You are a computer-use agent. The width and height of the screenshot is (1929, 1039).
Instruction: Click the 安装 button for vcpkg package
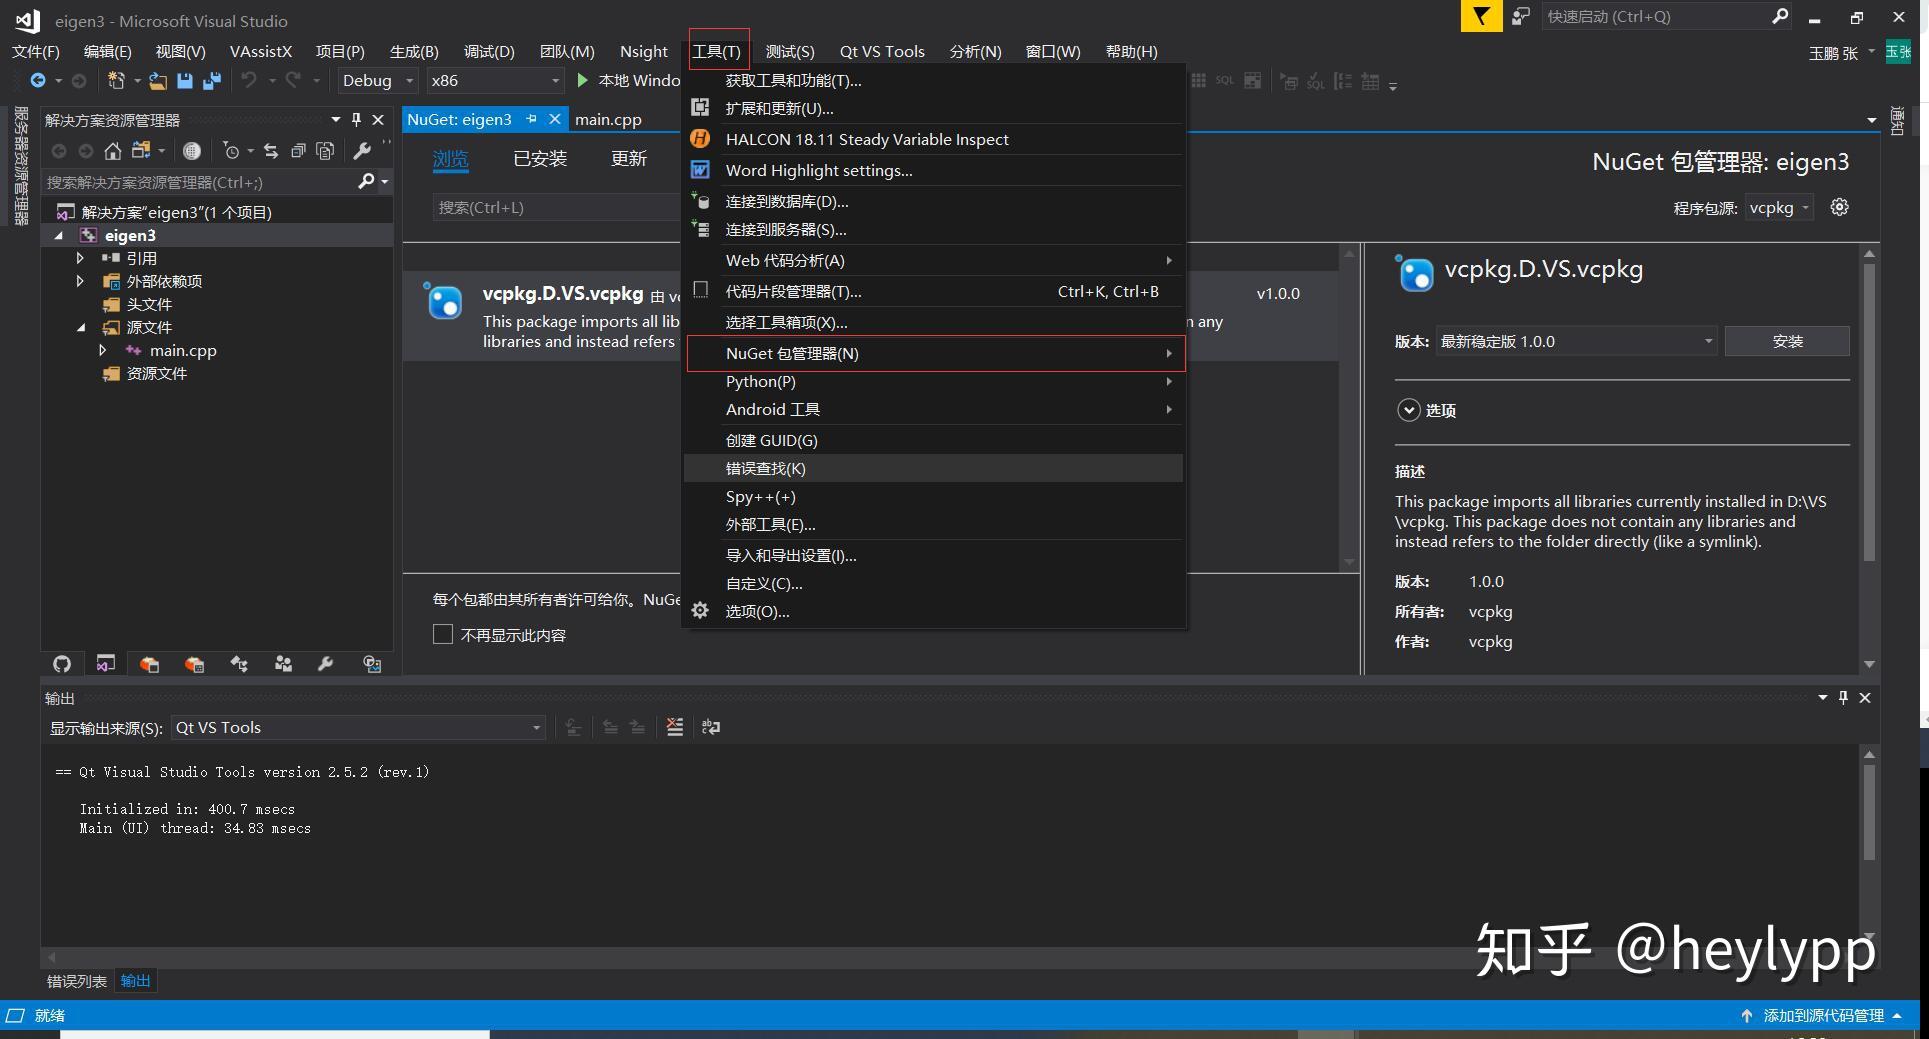[1786, 342]
